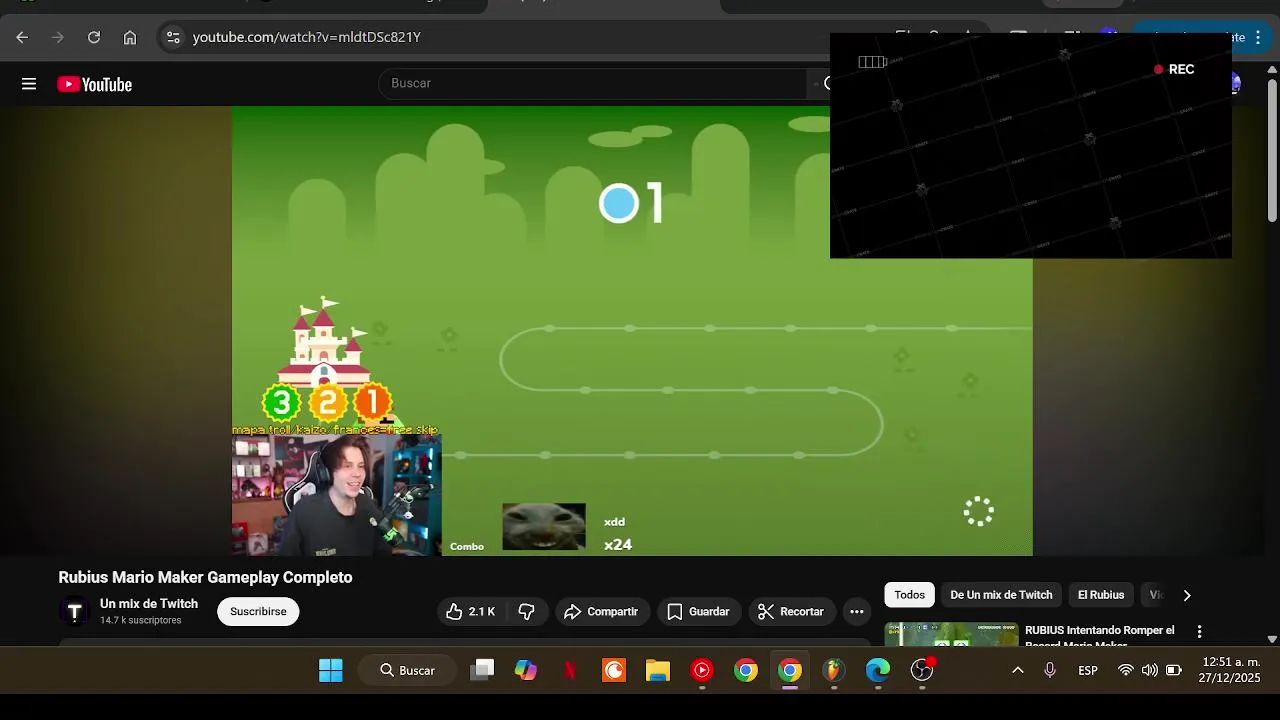Click the YouTube Buscar search field

click(592, 83)
